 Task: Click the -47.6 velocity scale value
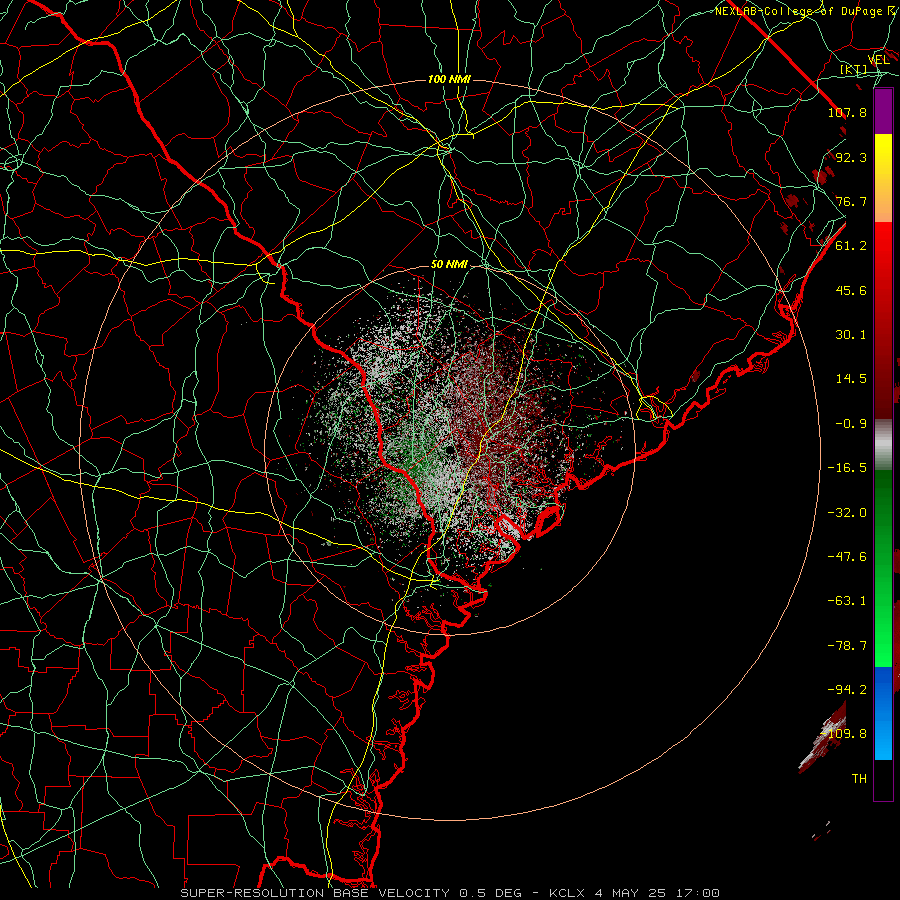847,557
